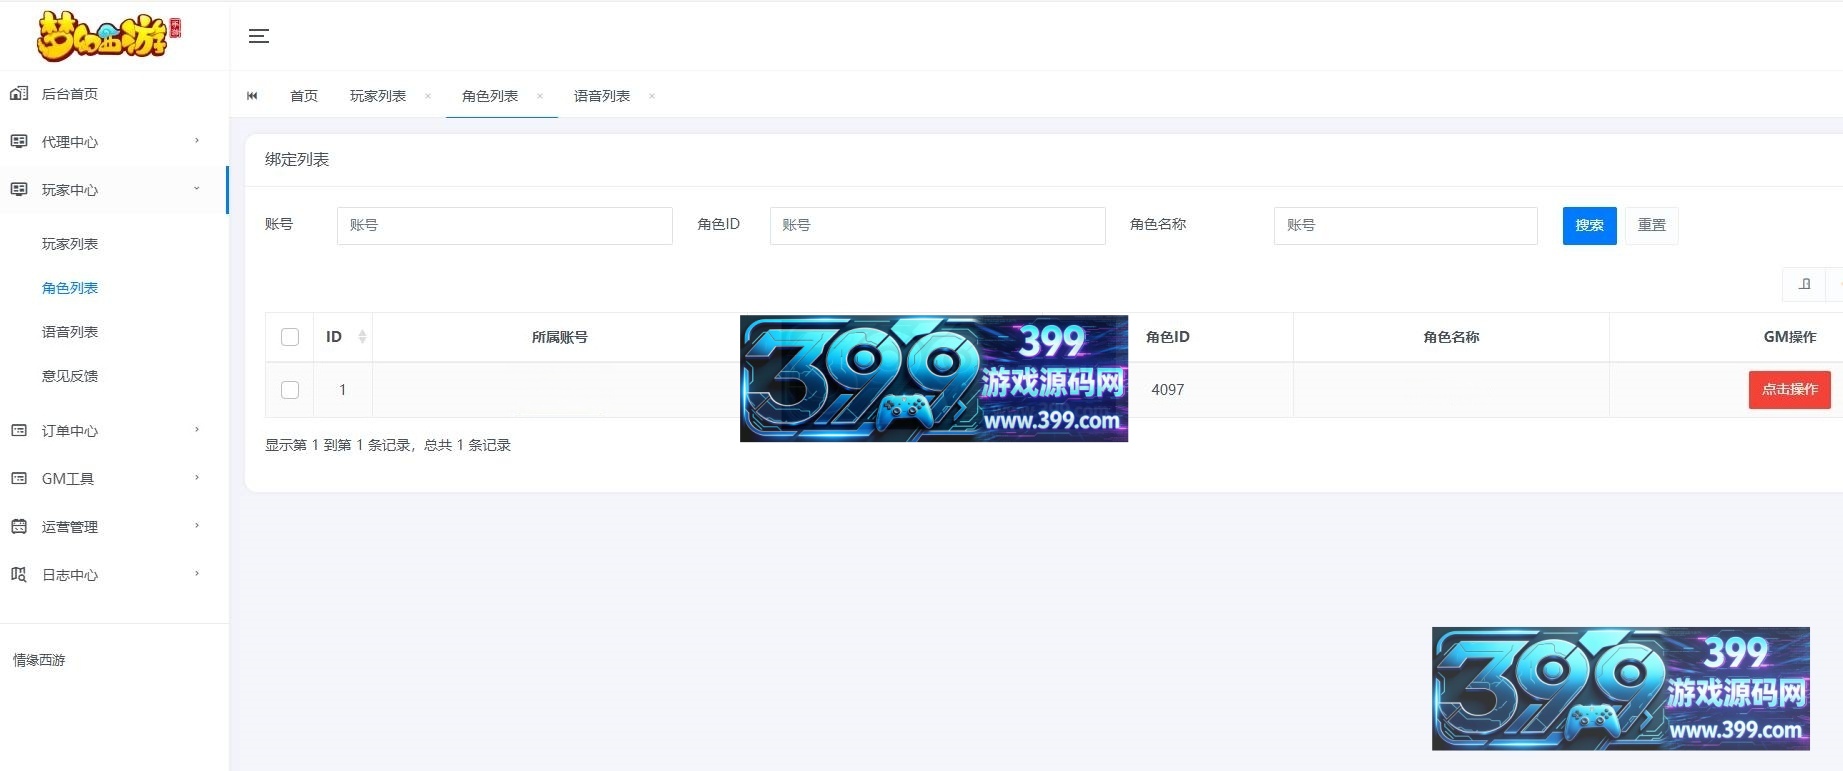The height and width of the screenshot is (771, 1843).
Task: Click the 角色ID column header
Action: click(x=1168, y=337)
